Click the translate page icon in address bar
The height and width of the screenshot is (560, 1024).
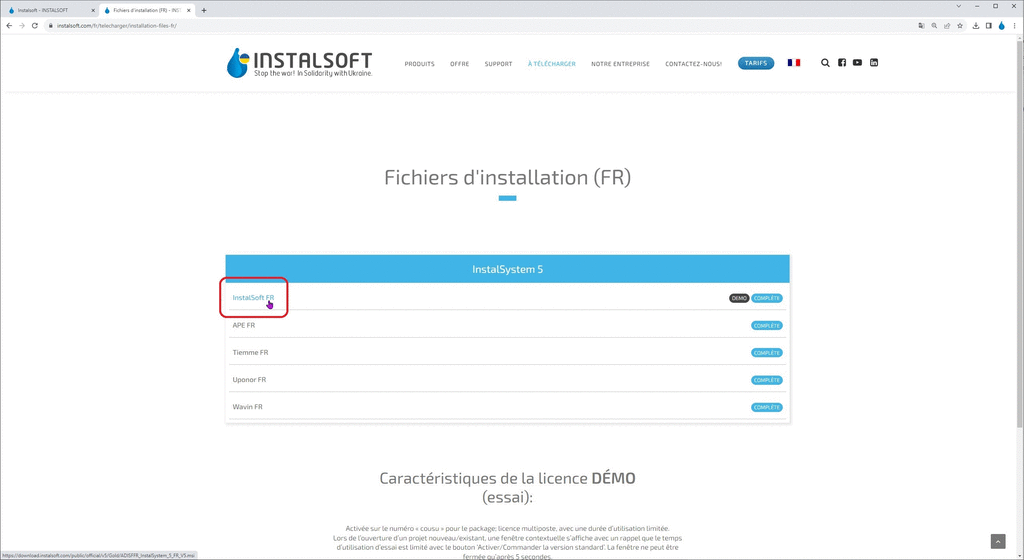(921, 25)
